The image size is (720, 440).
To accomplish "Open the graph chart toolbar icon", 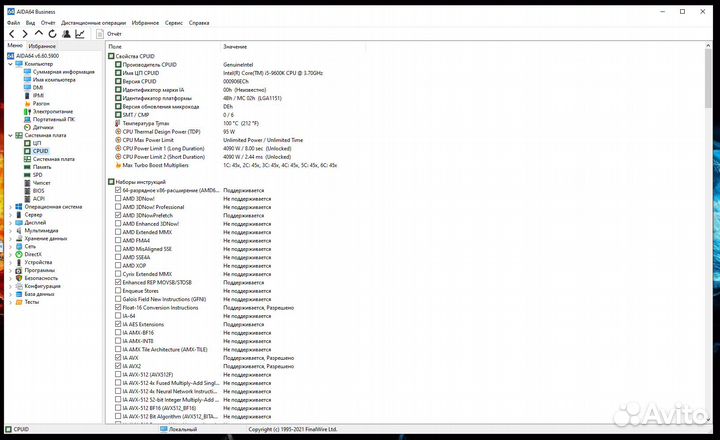I will point(80,34).
